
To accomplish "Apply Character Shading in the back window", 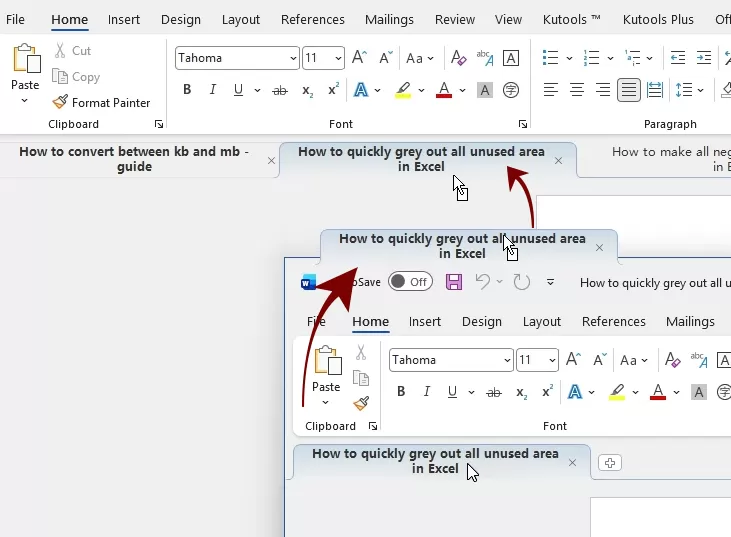I will click(485, 90).
